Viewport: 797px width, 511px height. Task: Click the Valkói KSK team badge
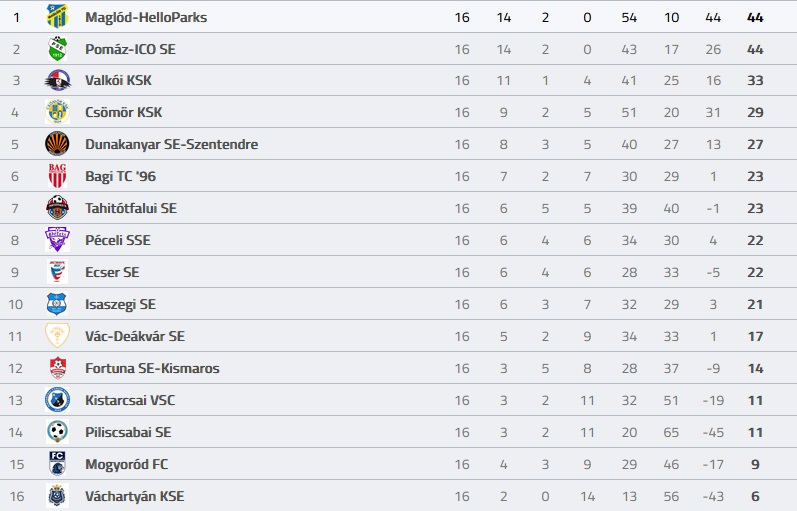[57, 81]
